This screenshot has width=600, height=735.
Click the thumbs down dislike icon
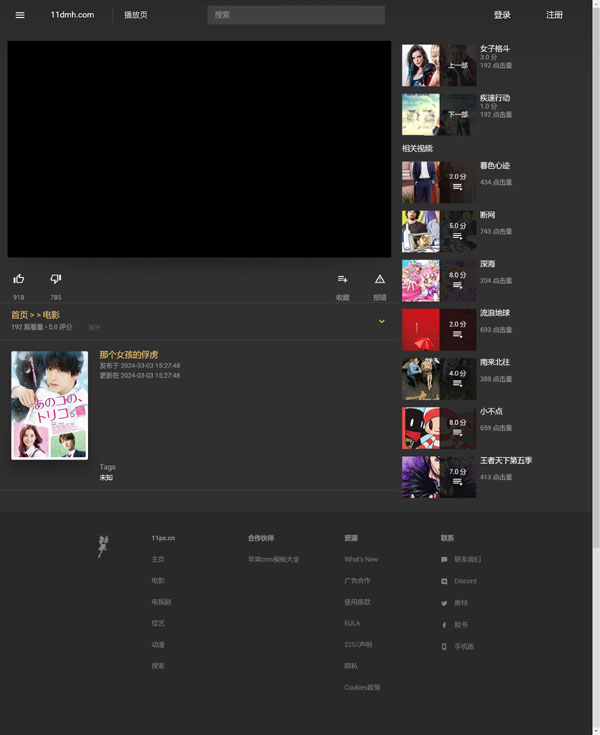point(56,279)
